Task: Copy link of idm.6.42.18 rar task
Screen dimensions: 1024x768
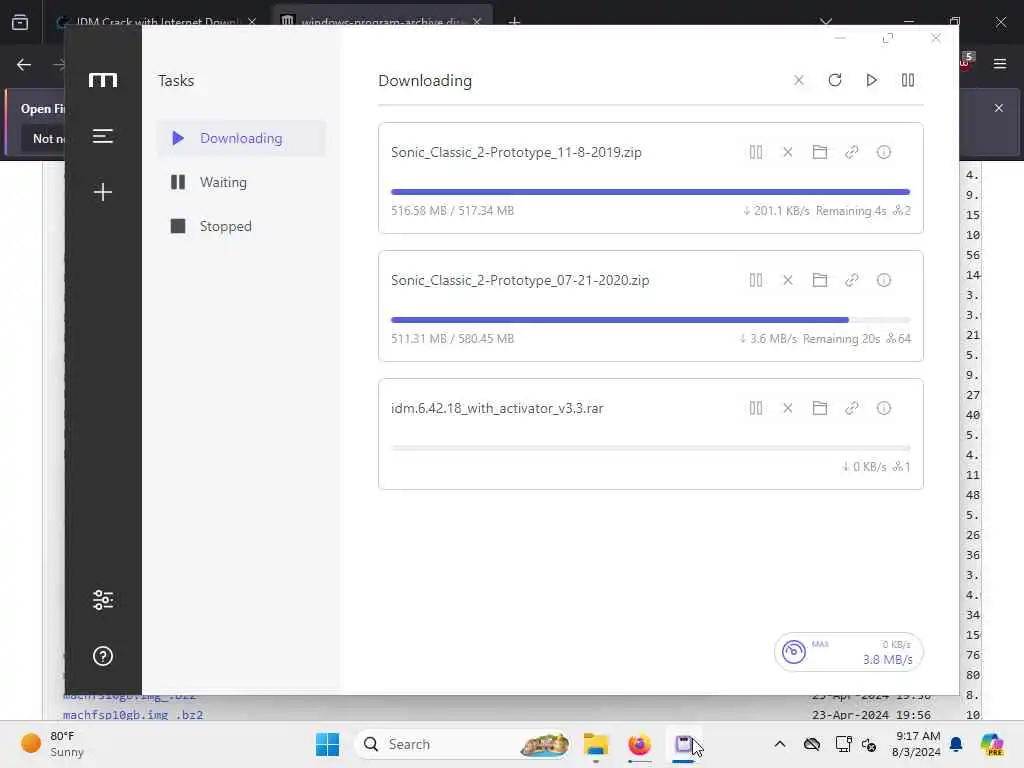Action: pyautogui.click(x=852, y=408)
